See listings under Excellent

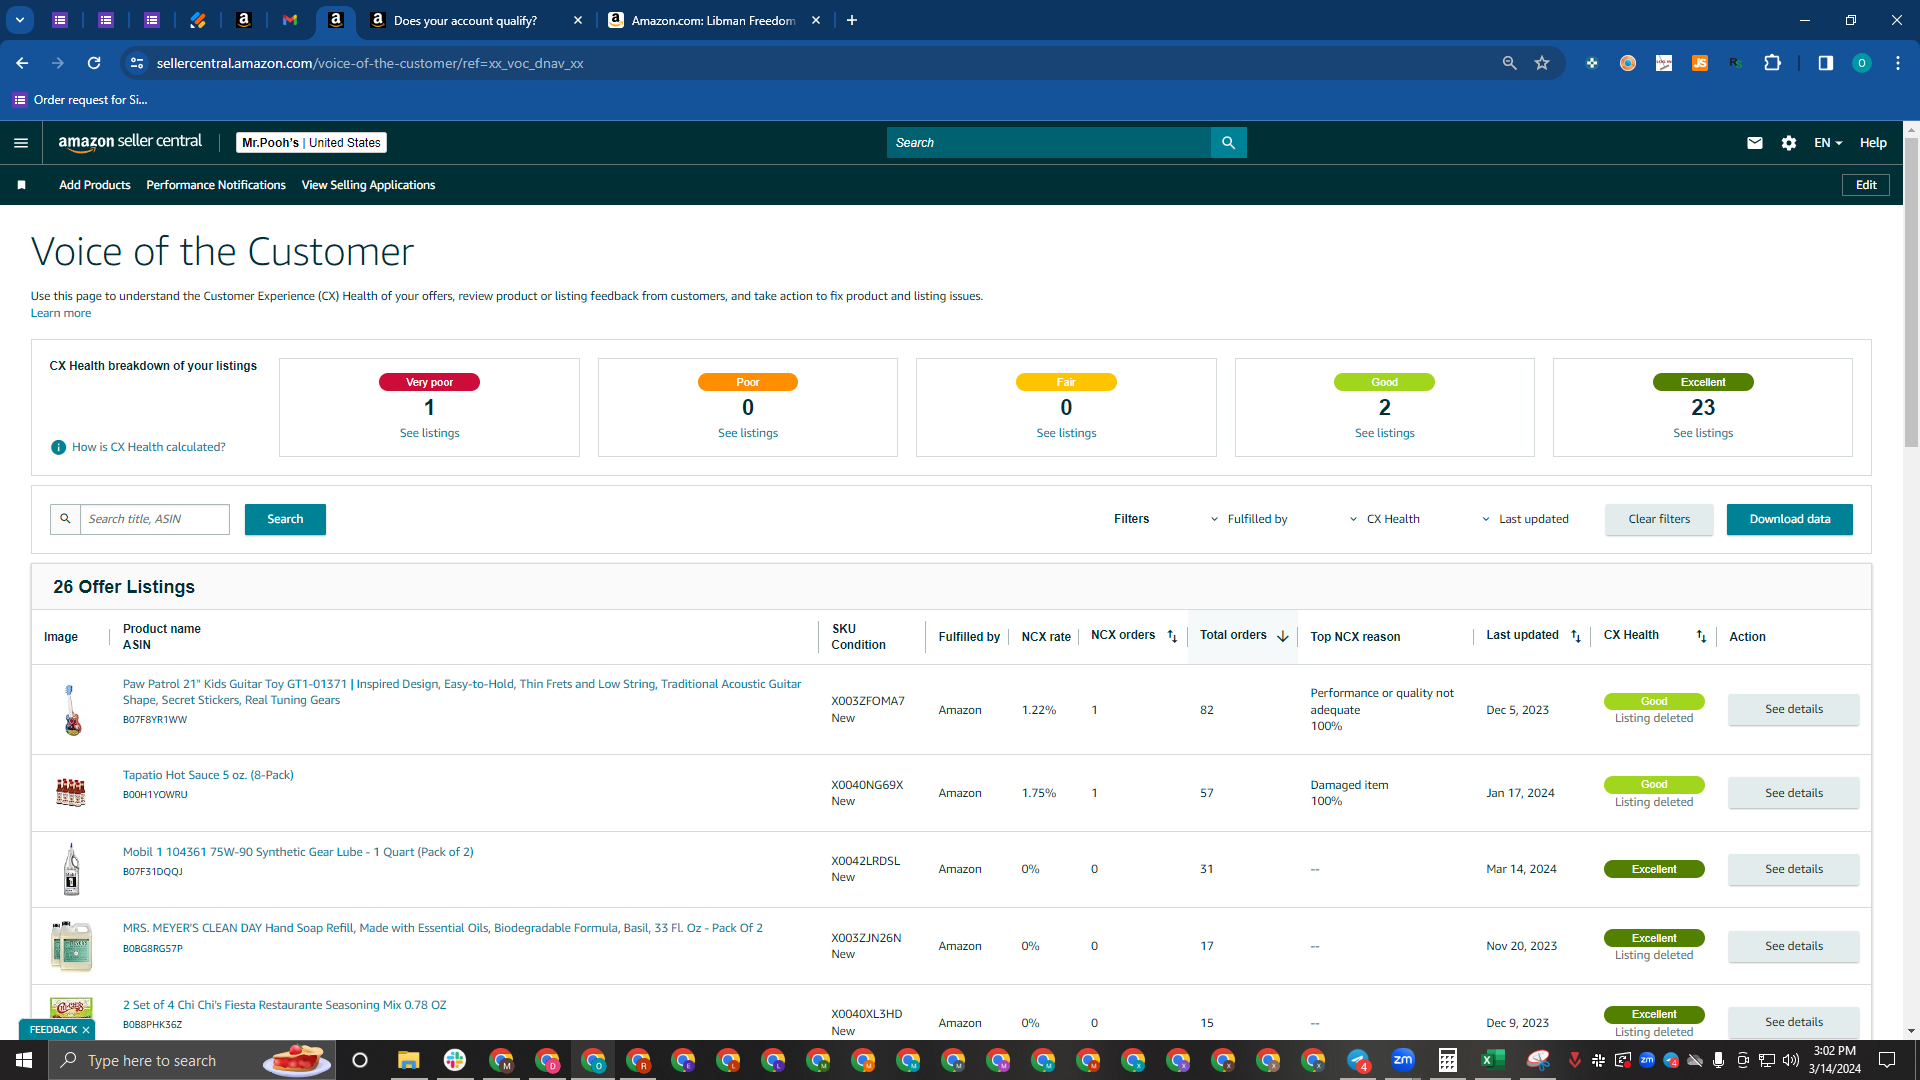(1703, 433)
